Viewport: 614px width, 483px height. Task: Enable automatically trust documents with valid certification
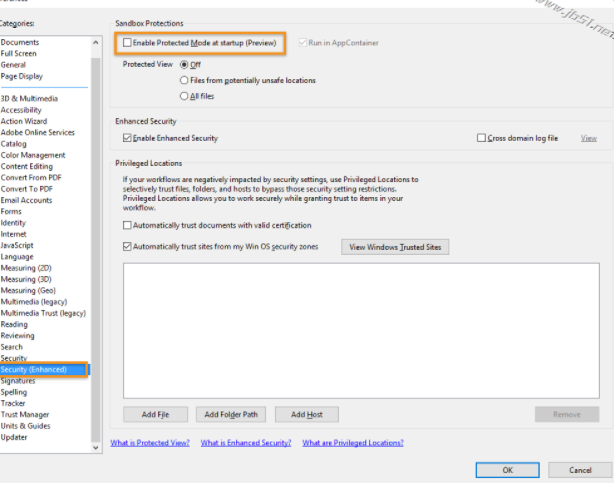coord(127,226)
